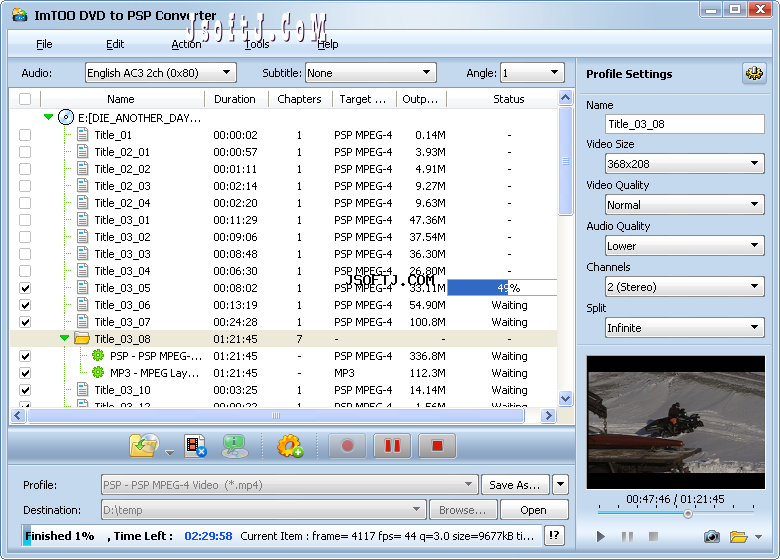Image resolution: width=780 pixels, height=560 pixels.
Task: Click the log info button beside the status
Action: pos(554,536)
